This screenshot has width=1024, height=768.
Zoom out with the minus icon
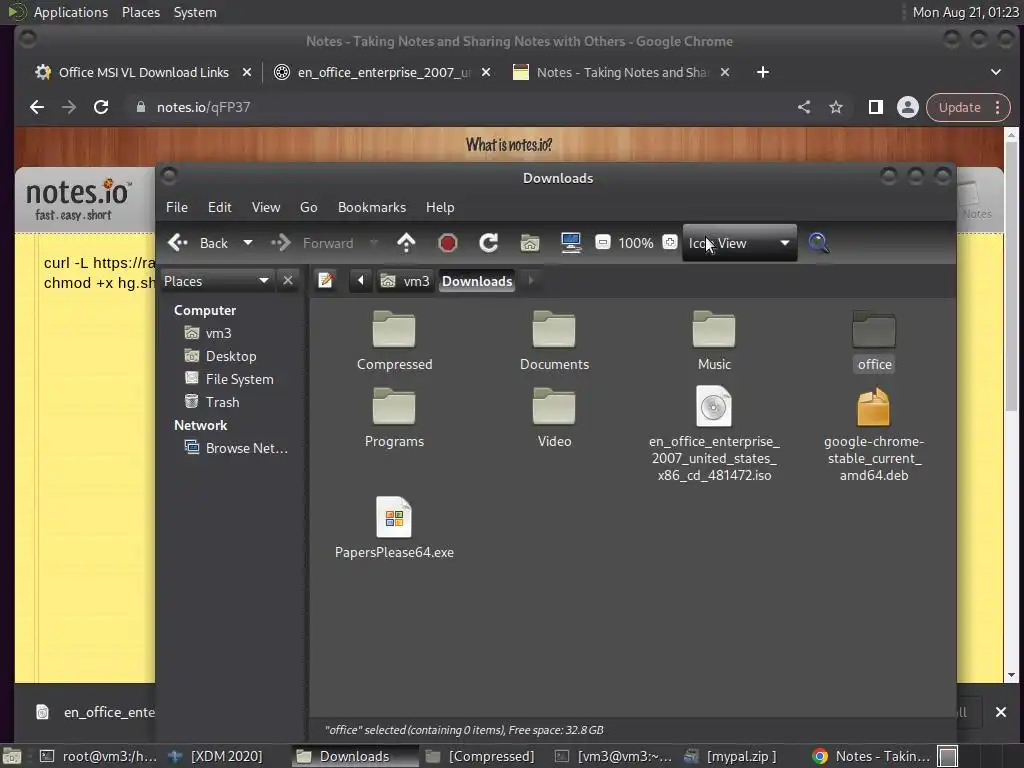pyautogui.click(x=603, y=242)
